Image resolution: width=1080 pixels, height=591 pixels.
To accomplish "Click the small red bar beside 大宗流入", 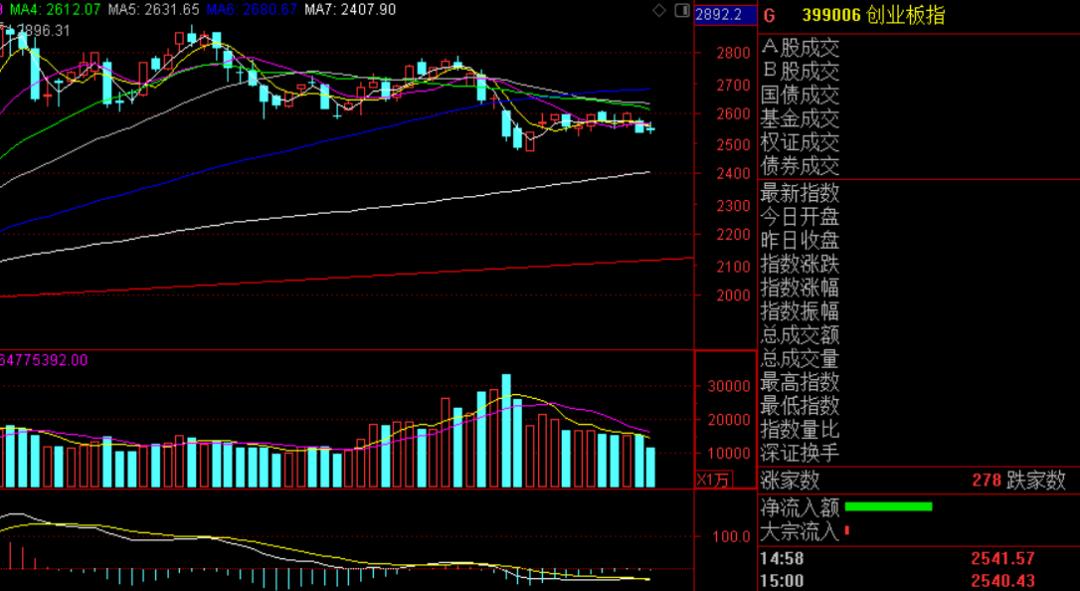I will point(847,530).
